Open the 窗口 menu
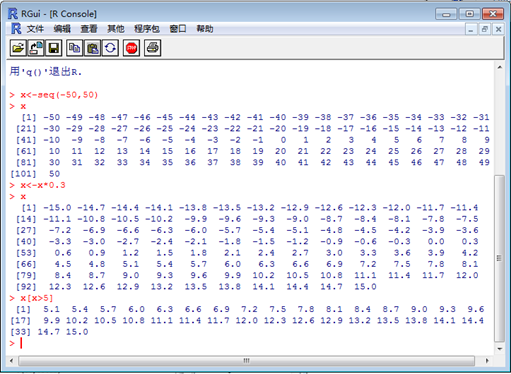The width and height of the screenshot is (511, 374). (x=178, y=29)
